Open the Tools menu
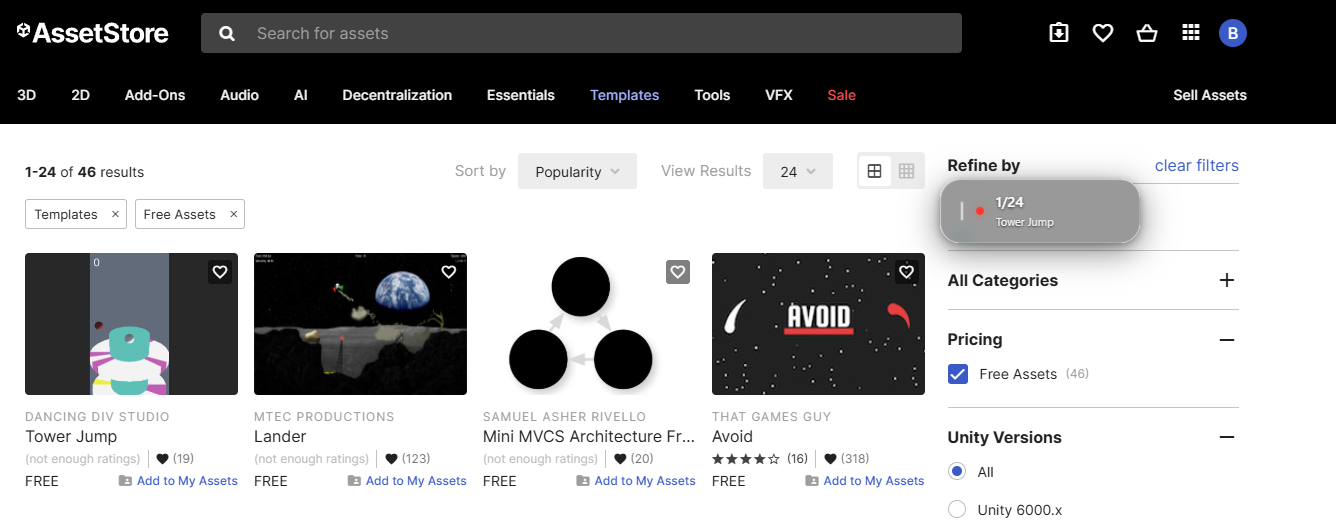The image size is (1336, 521). coord(712,95)
